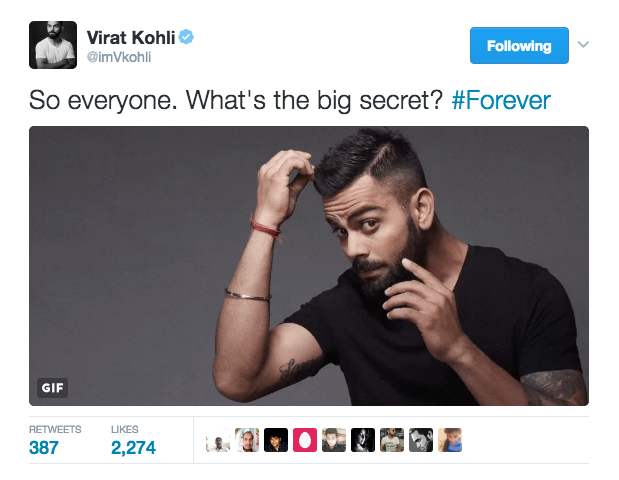619x480 pixels.
Task: Click the Following button
Action: pyautogui.click(x=519, y=45)
